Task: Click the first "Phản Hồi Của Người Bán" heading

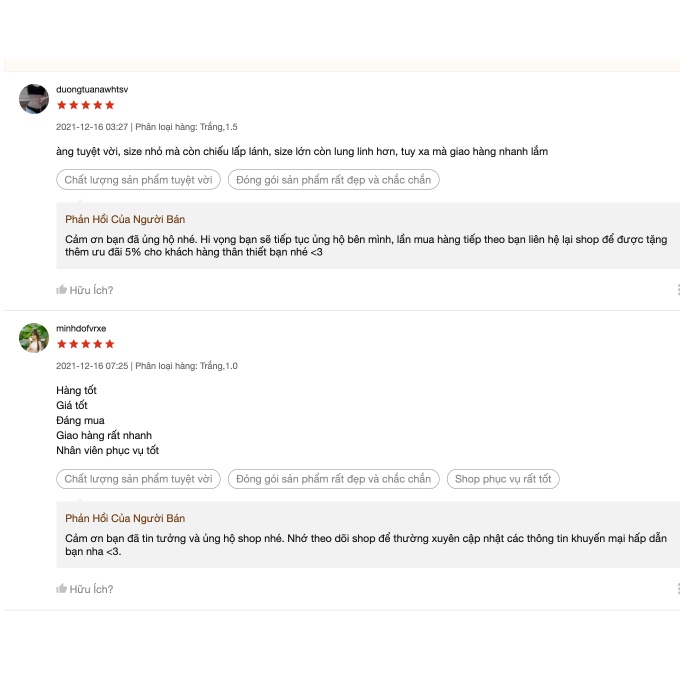Action: [125, 219]
